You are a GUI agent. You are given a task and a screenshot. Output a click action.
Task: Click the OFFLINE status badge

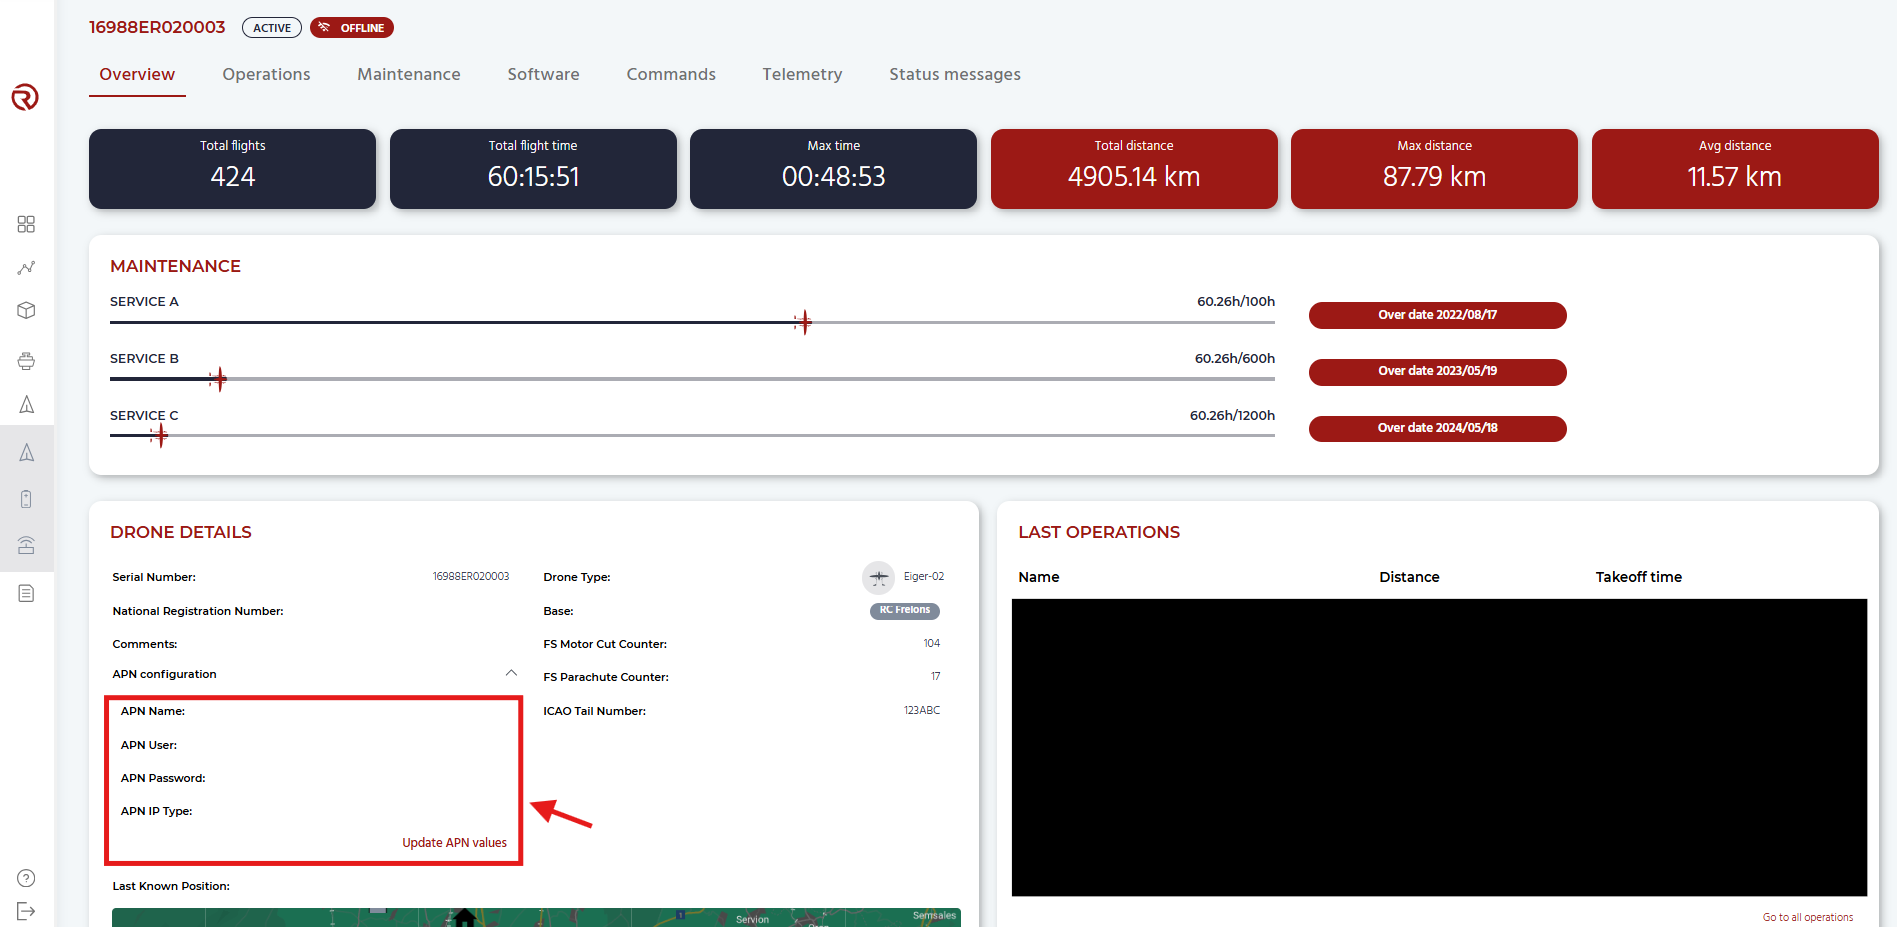click(352, 28)
